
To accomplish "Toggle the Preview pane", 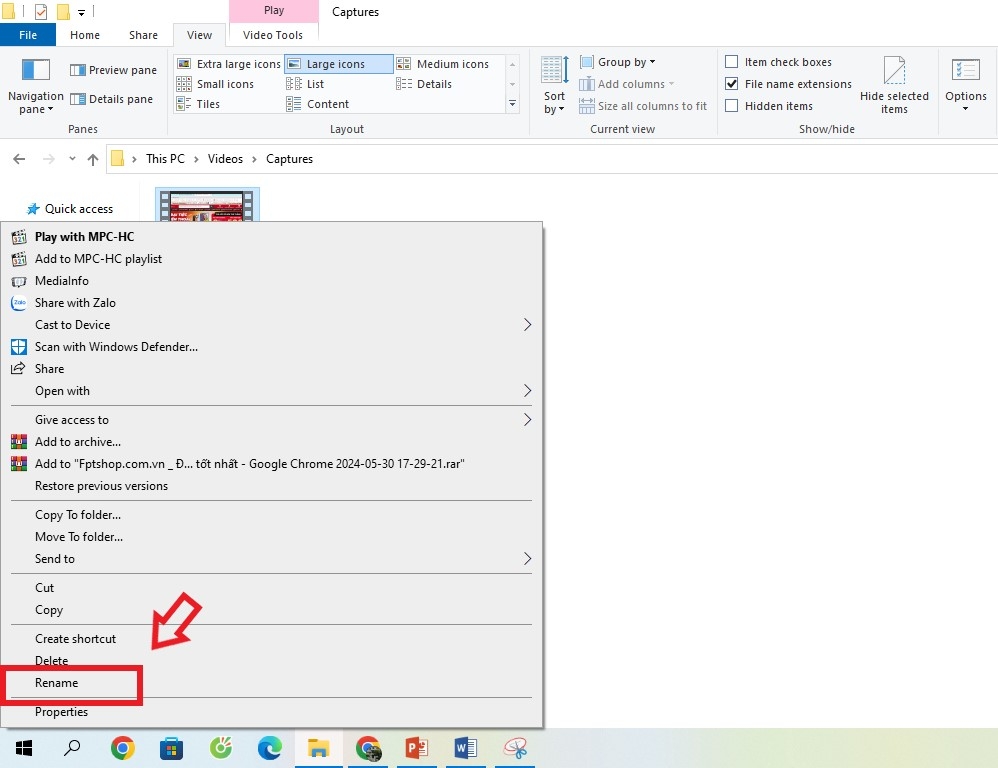I will [x=113, y=70].
